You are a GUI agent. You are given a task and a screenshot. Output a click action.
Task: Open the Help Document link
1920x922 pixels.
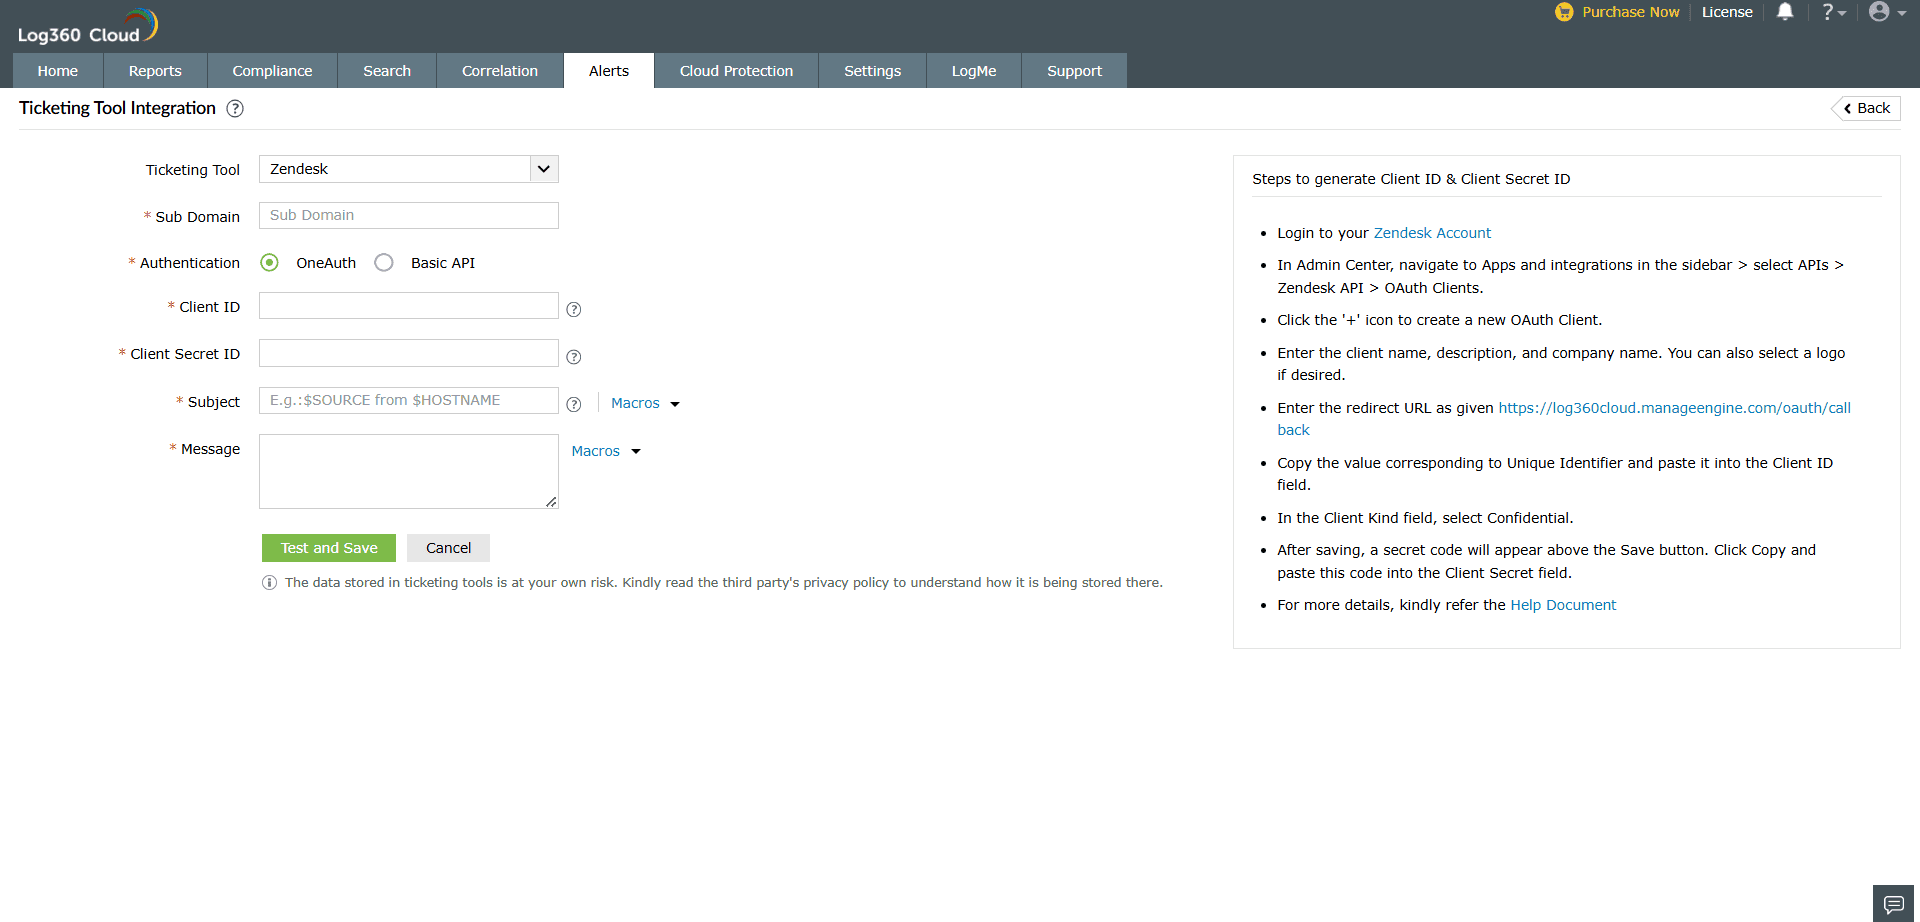(1563, 605)
